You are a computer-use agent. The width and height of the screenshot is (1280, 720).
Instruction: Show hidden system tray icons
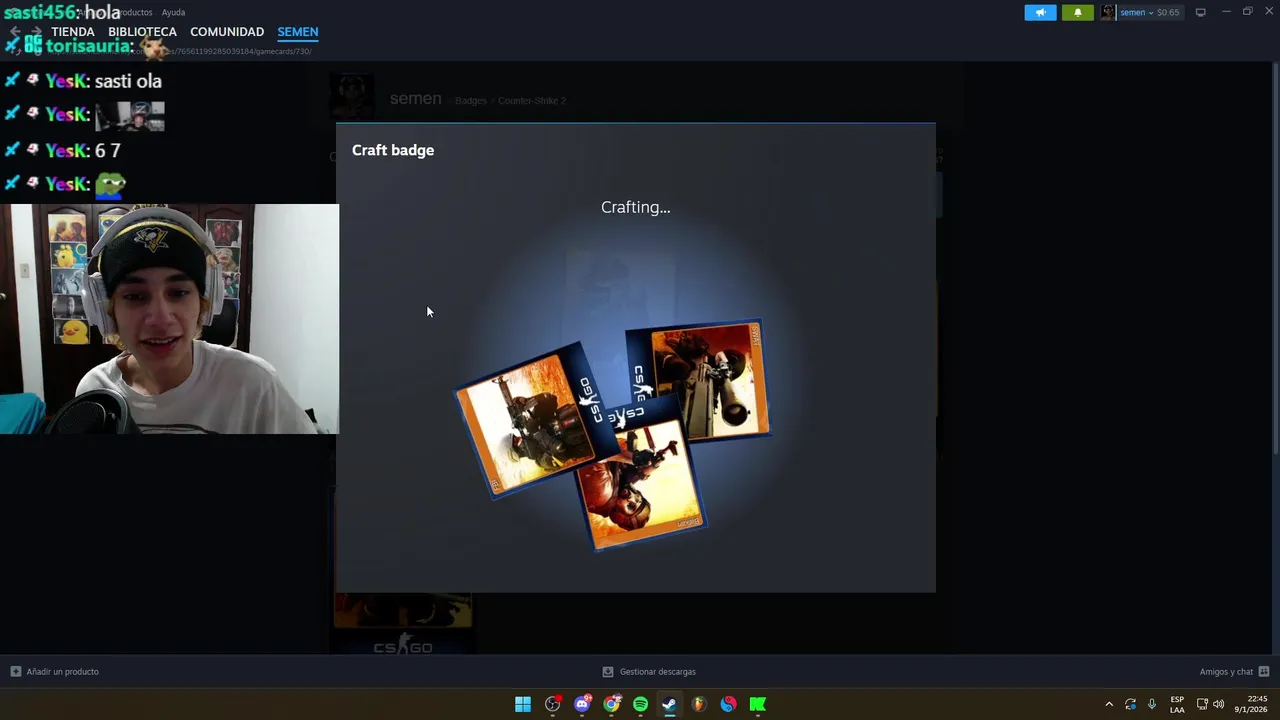(1108, 704)
